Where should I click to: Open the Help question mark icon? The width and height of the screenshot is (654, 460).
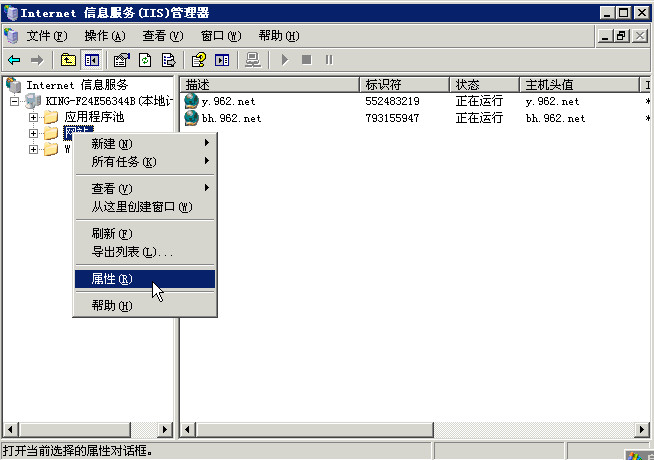199,60
